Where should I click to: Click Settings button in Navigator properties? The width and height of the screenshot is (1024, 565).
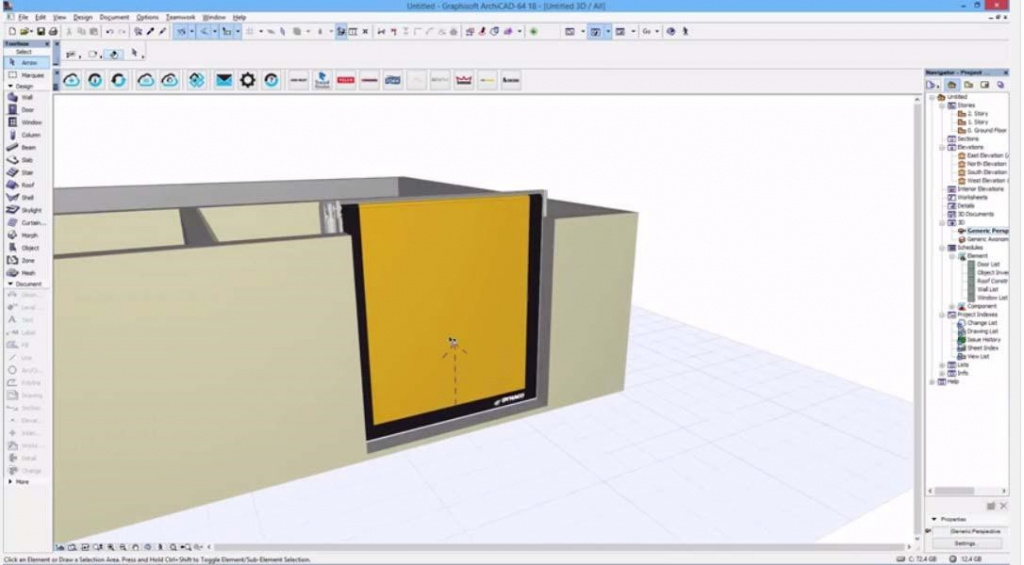coord(965,543)
